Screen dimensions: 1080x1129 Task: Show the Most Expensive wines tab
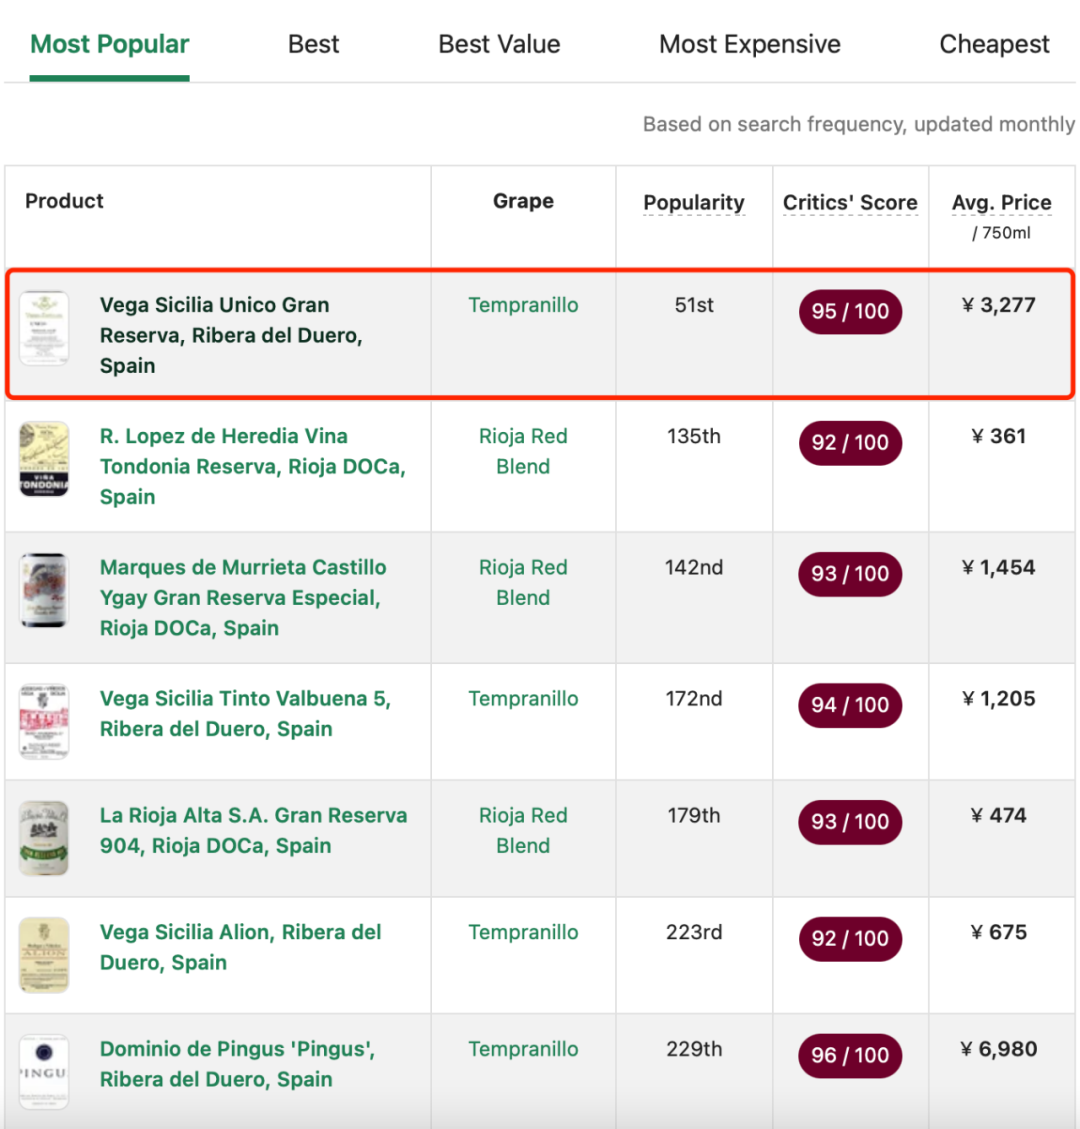pos(749,45)
